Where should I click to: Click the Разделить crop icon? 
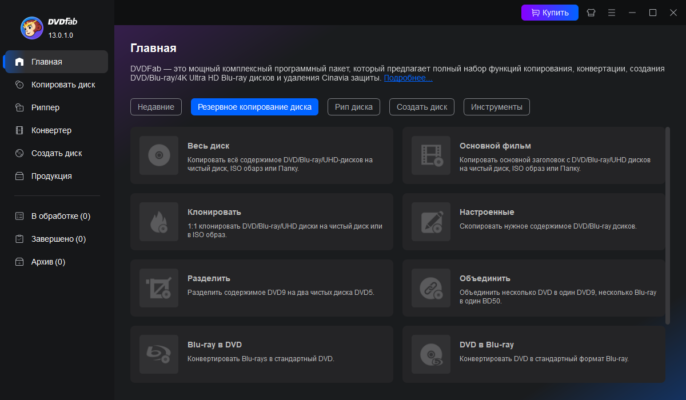(x=159, y=288)
